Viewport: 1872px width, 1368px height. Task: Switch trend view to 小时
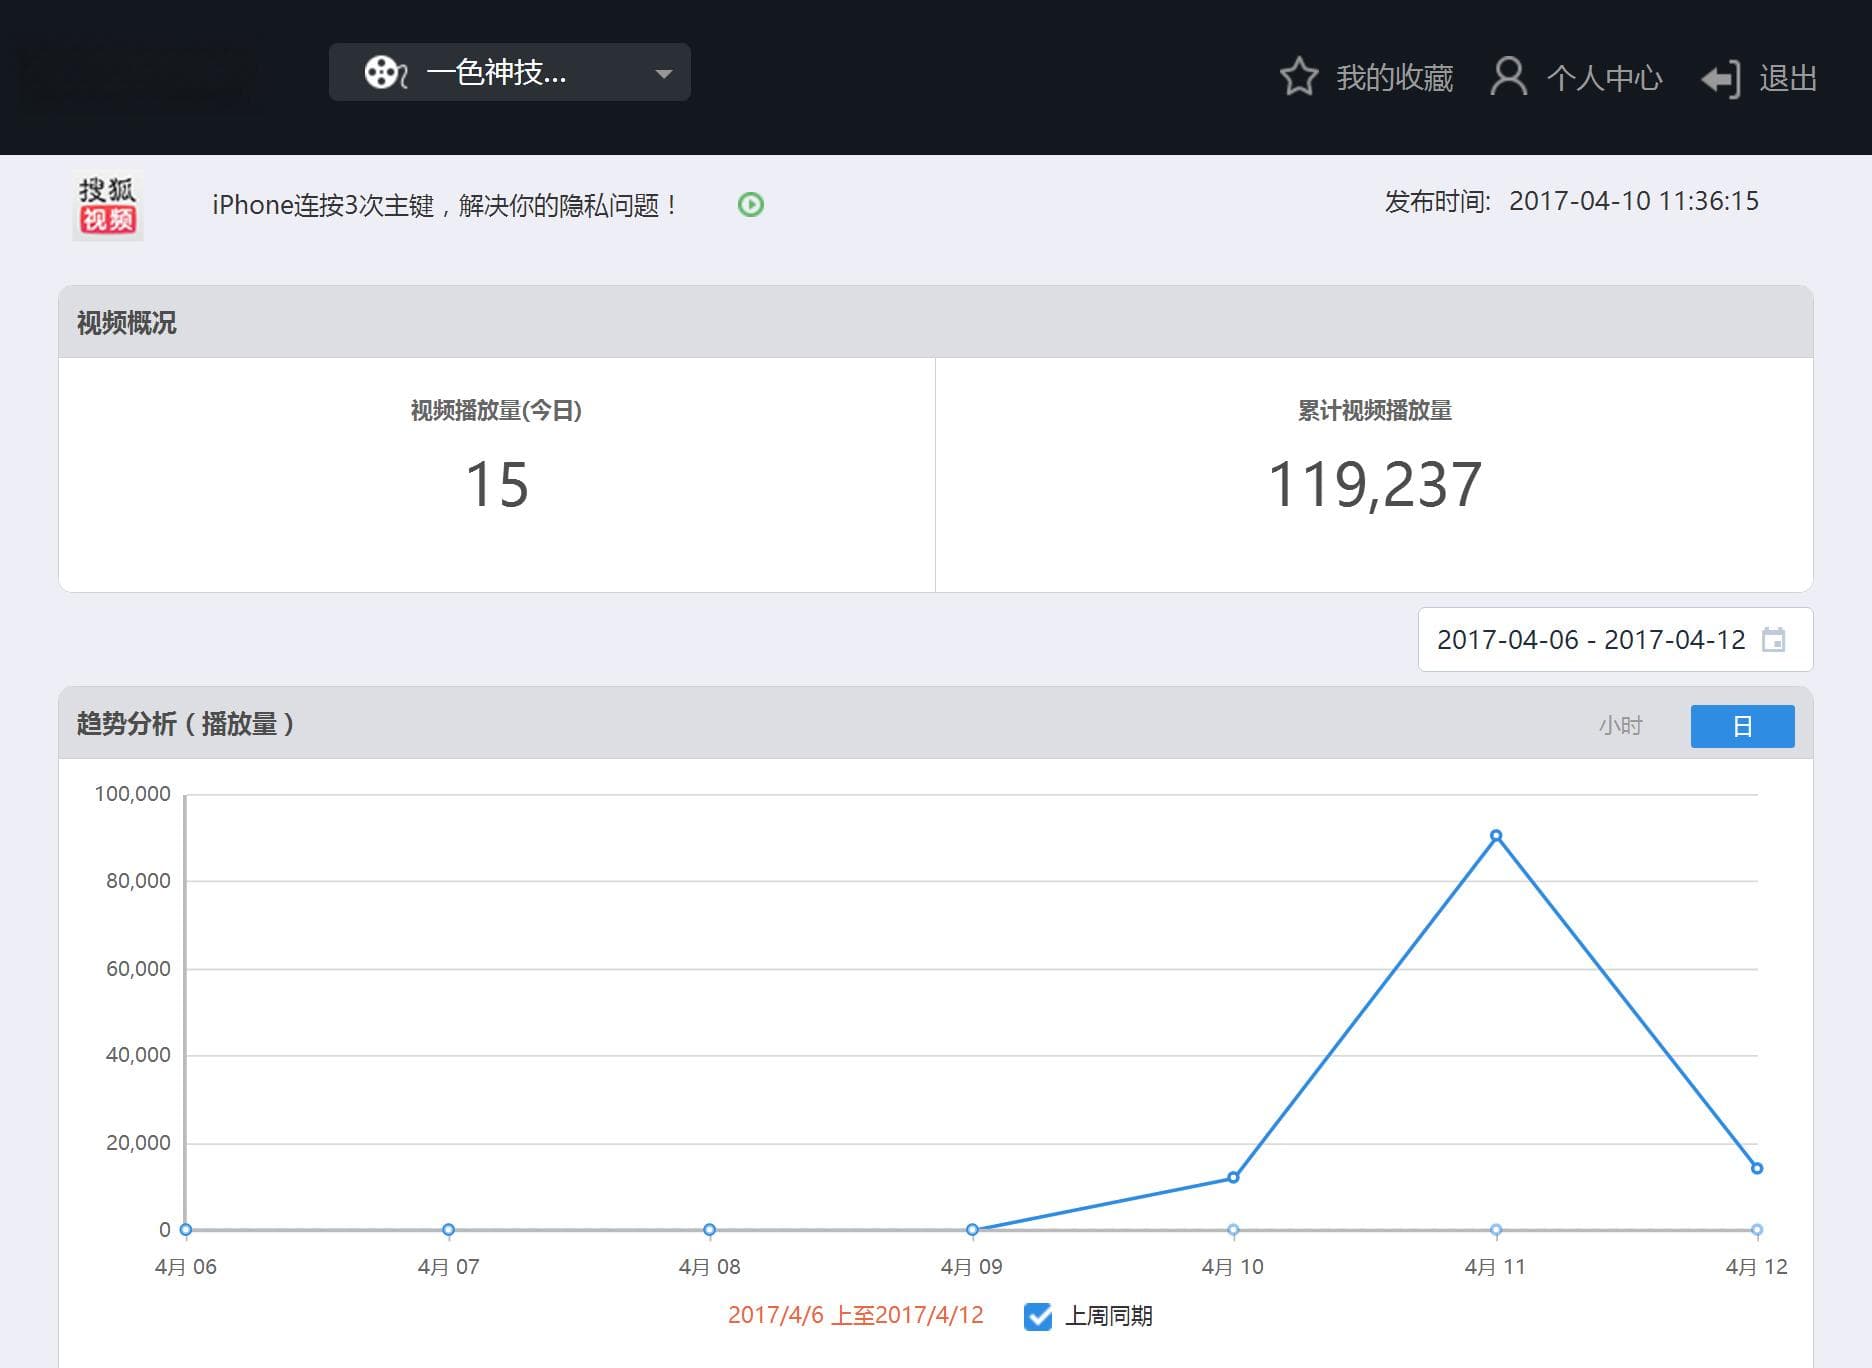(x=1620, y=726)
